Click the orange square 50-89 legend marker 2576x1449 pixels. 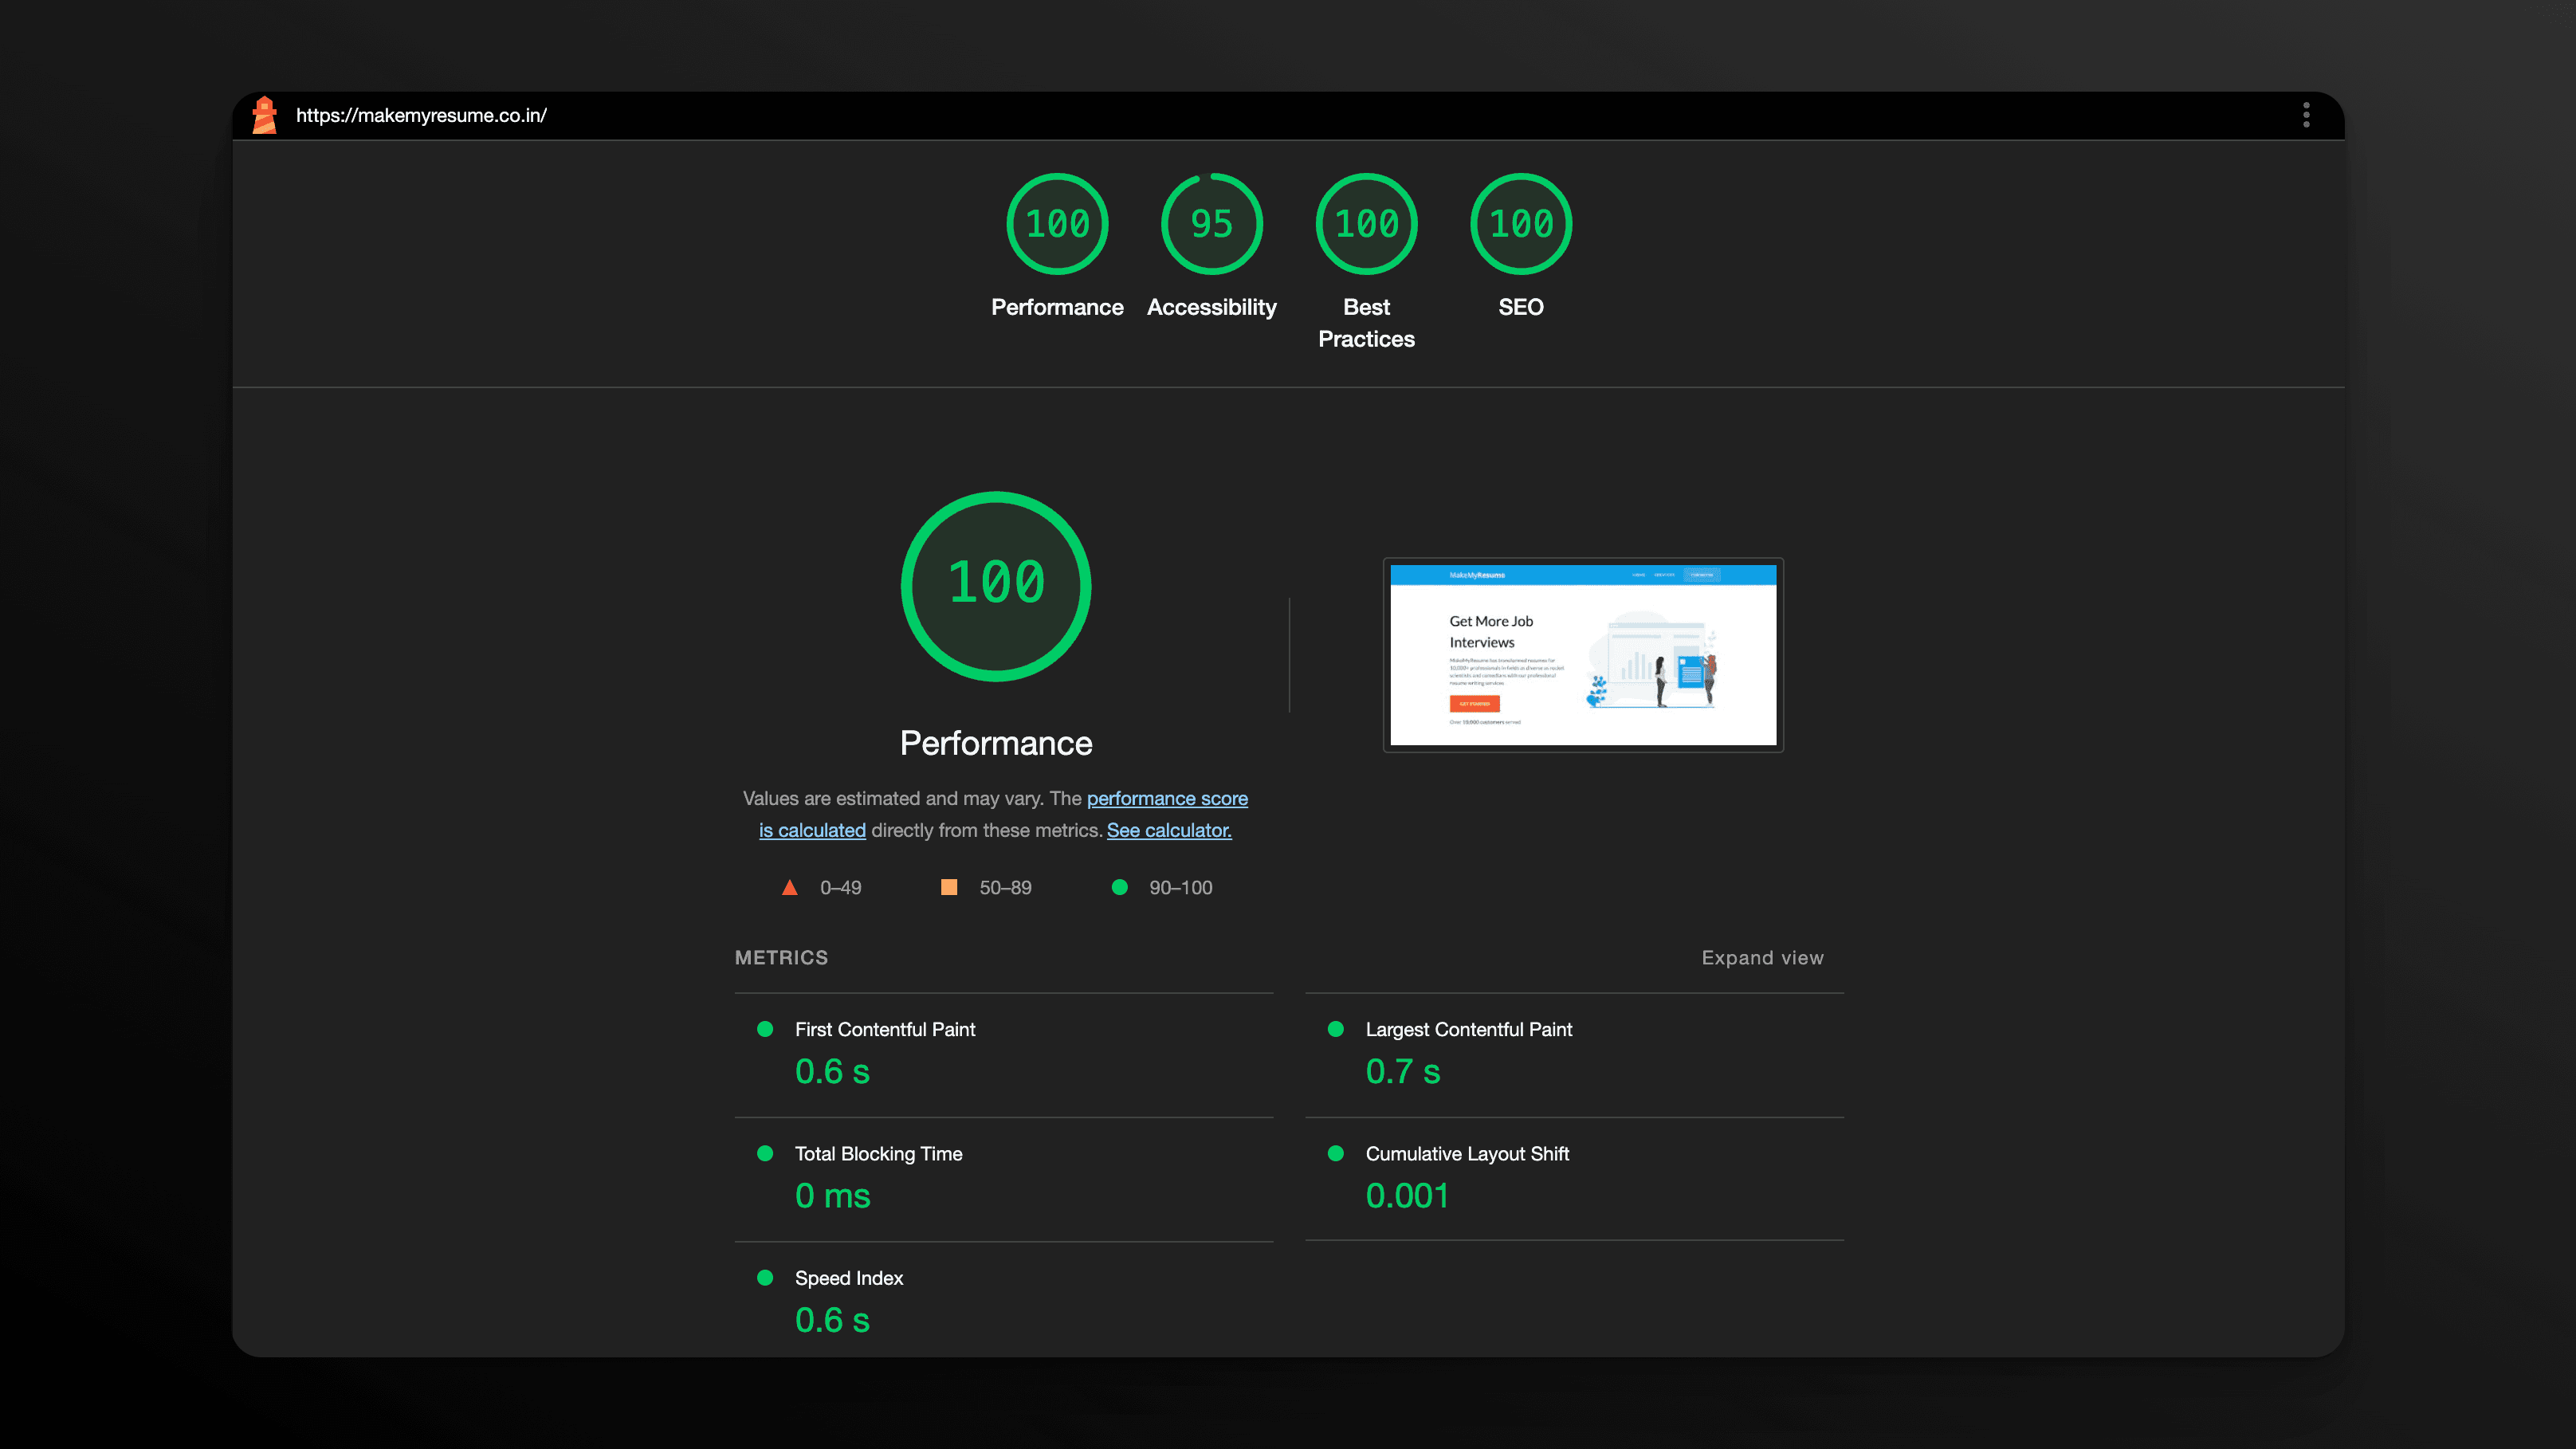pyautogui.click(x=949, y=887)
